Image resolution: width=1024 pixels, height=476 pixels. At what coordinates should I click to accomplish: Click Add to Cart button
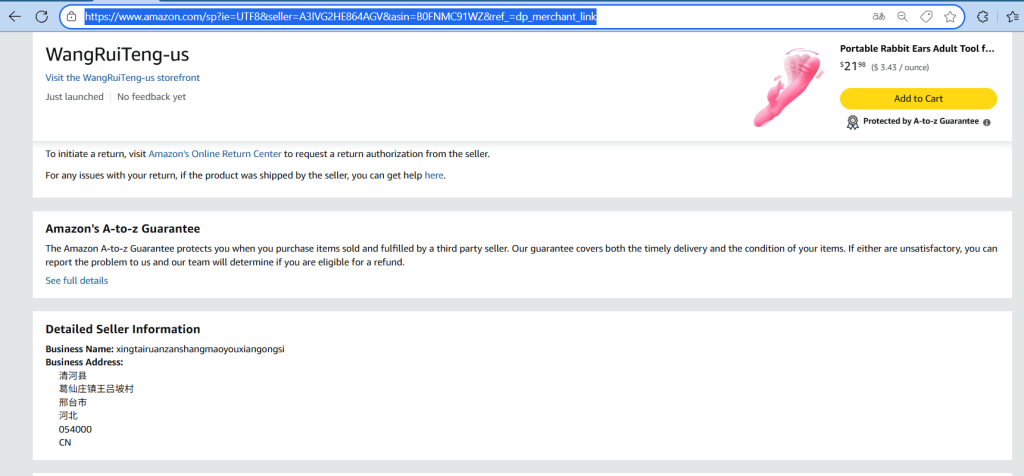pyautogui.click(x=918, y=98)
